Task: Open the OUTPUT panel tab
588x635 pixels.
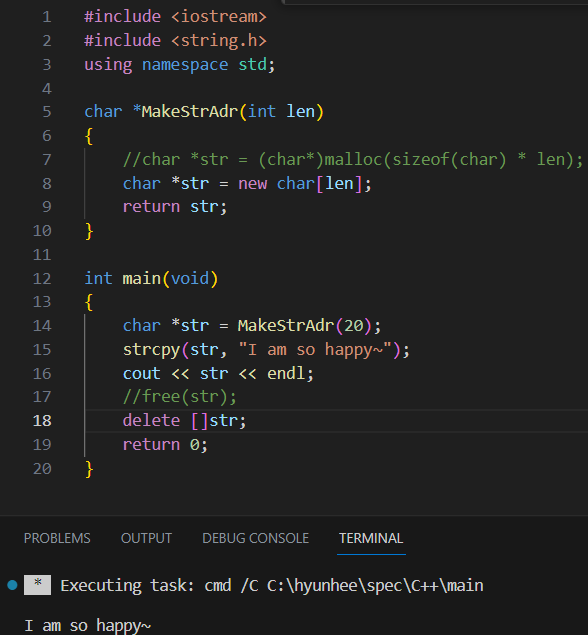Action: coord(146,538)
